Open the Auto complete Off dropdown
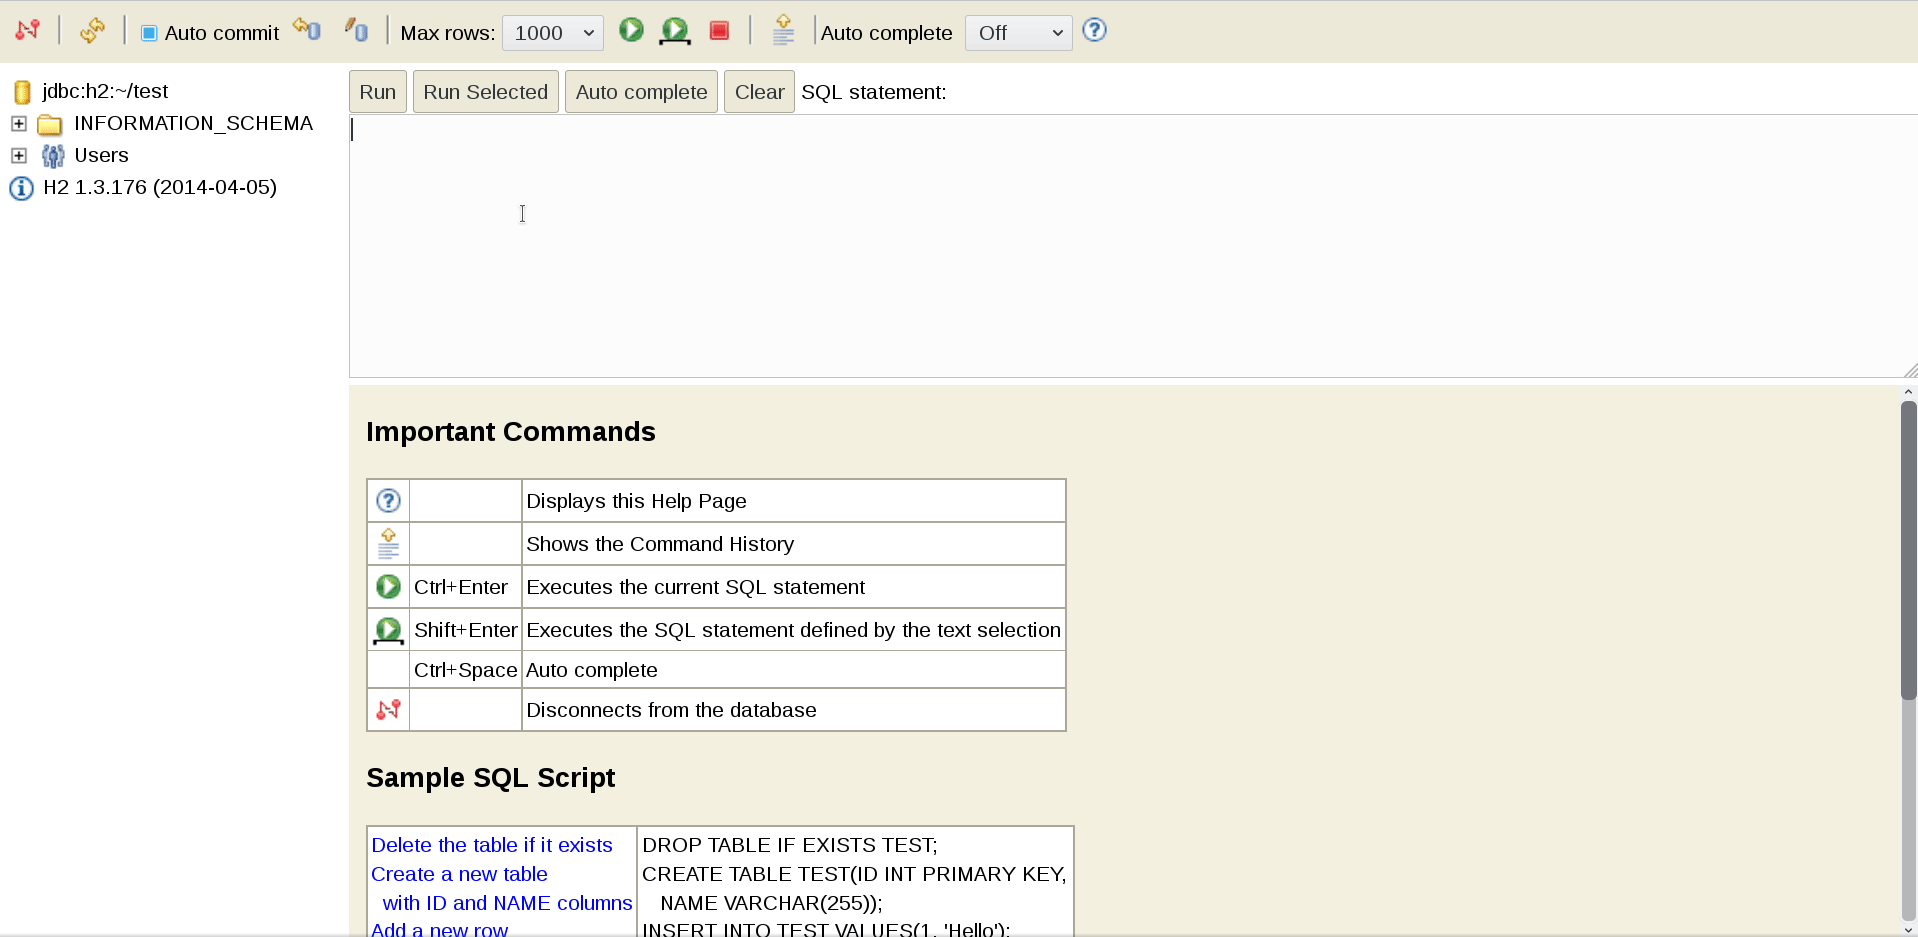Screen dimensions: 1918x937 (1018, 33)
